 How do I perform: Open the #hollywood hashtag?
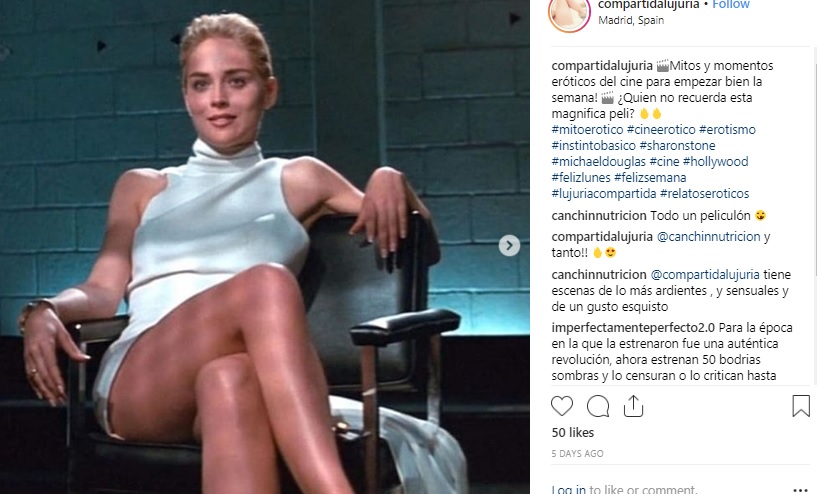point(715,162)
